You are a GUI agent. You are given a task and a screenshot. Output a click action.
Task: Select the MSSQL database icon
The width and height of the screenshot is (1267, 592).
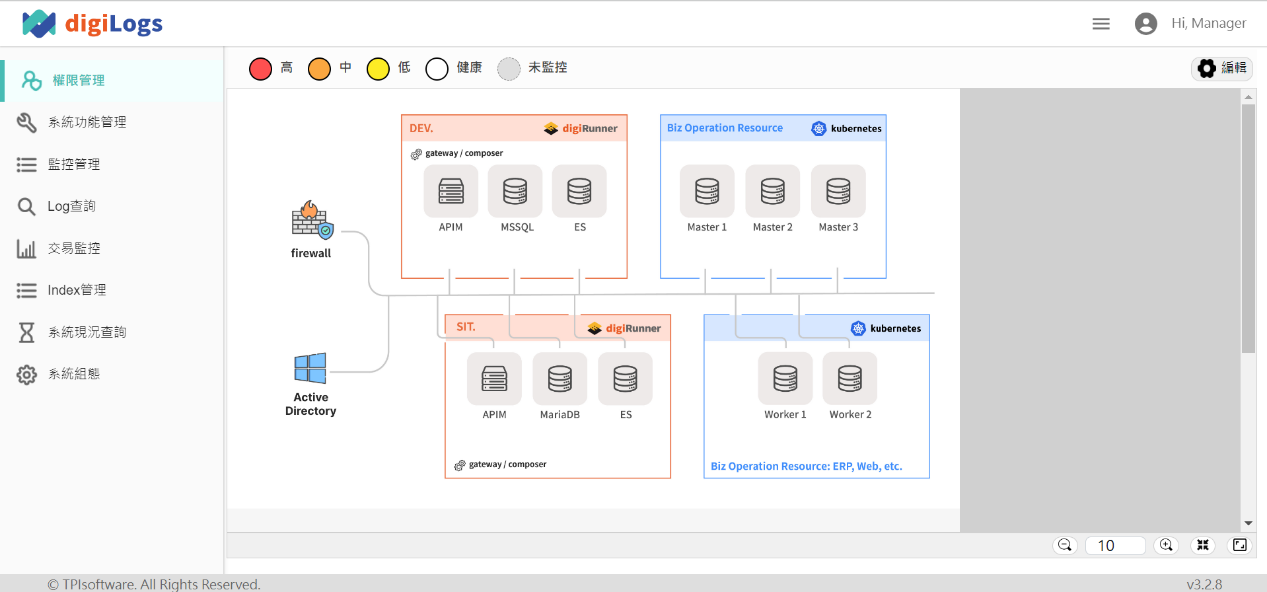pyautogui.click(x=515, y=191)
